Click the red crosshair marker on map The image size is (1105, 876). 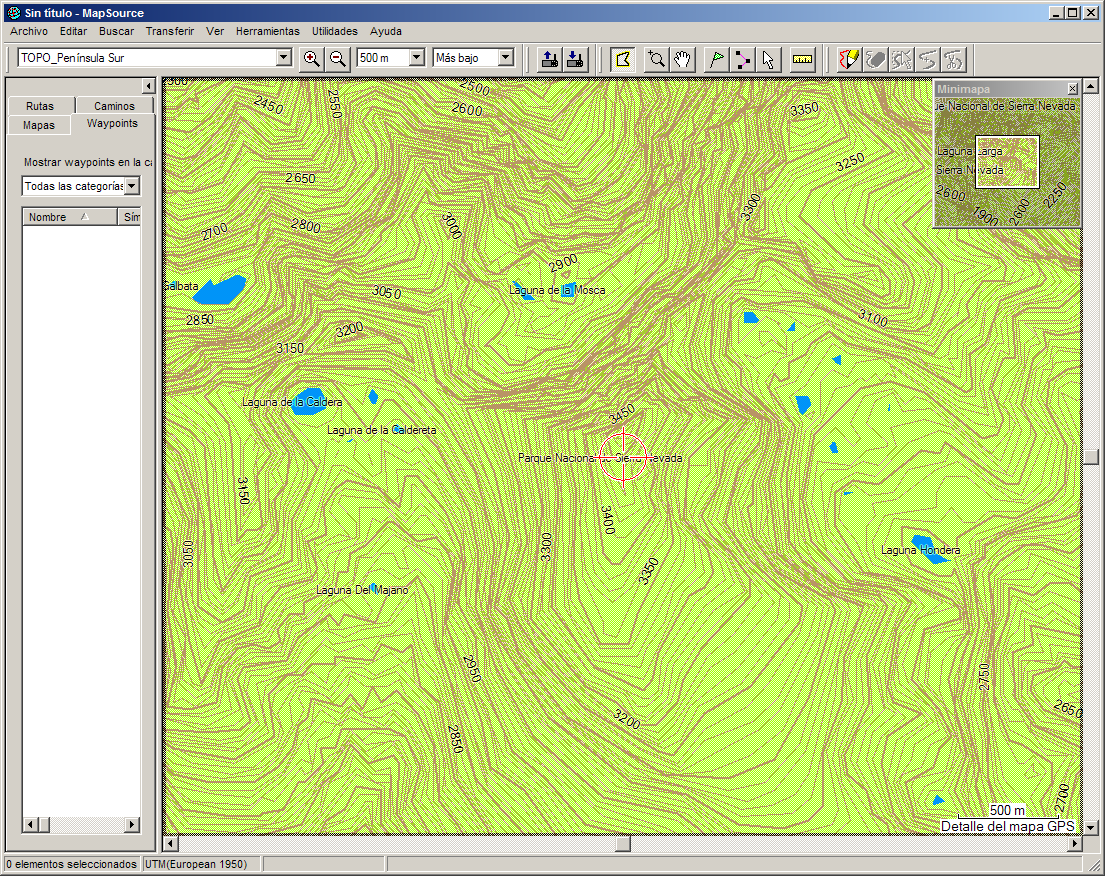[x=624, y=457]
